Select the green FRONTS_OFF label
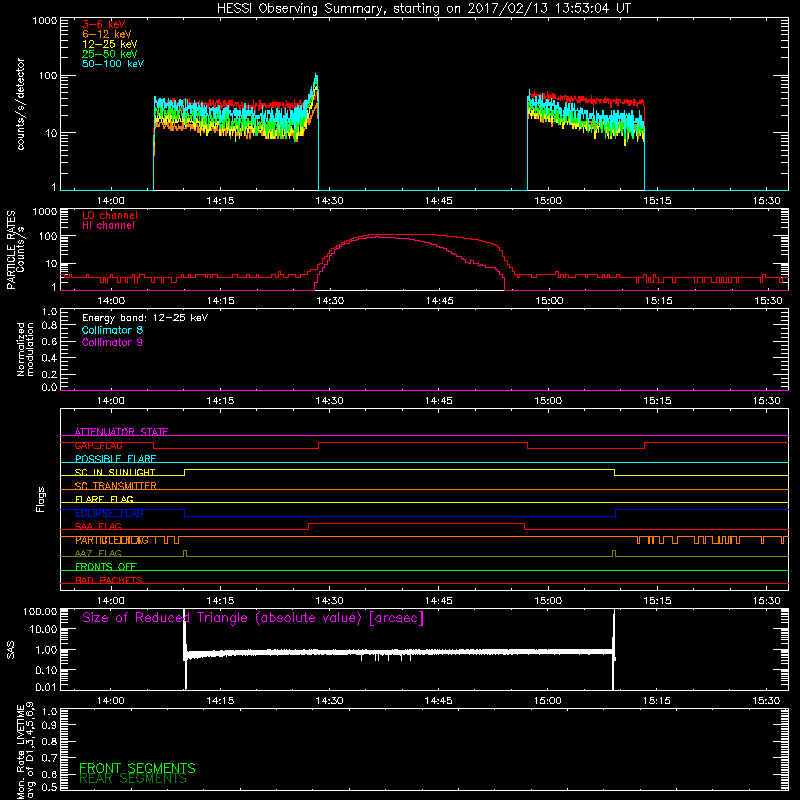The image size is (800, 800). (x=106, y=567)
